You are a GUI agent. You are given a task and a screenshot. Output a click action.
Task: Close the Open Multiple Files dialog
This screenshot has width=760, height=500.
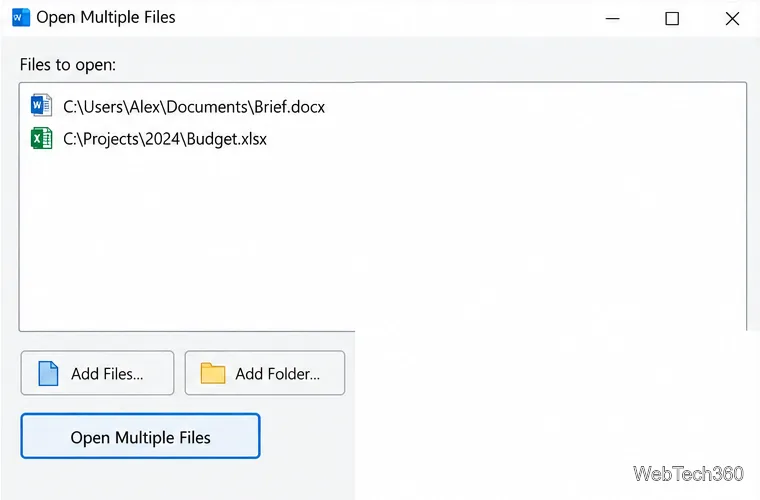[x=732, y=19]
